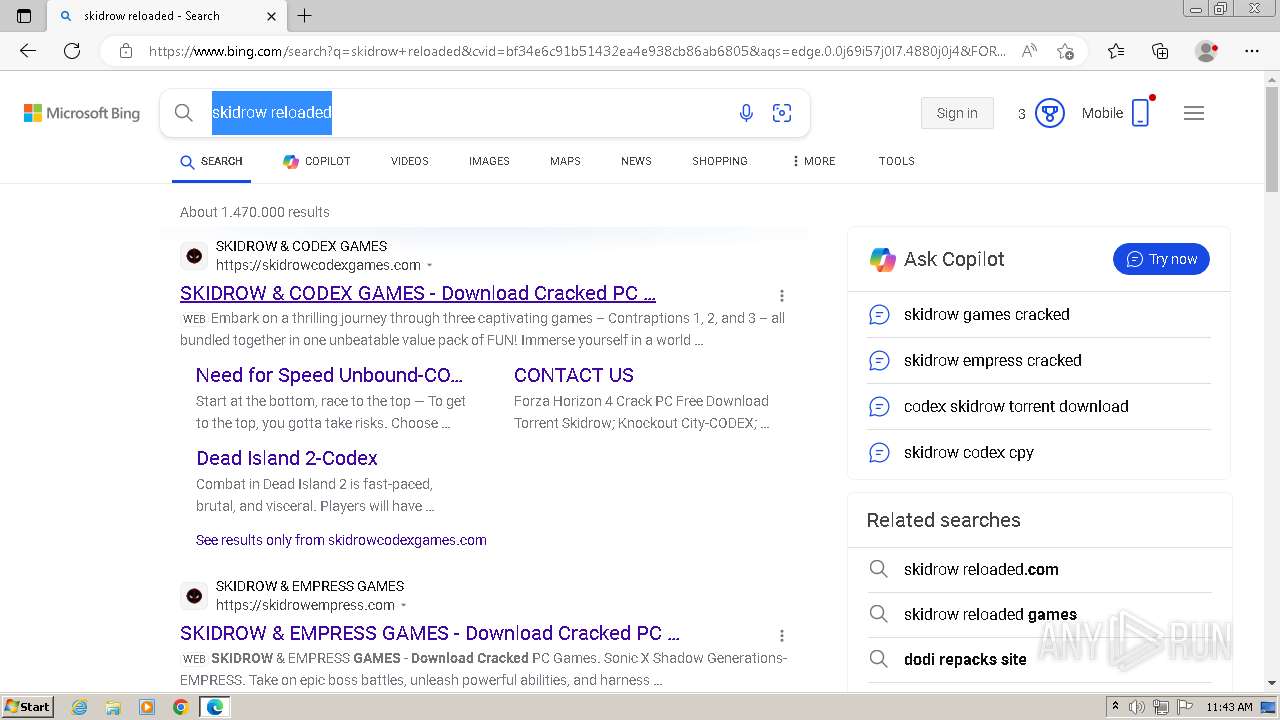
Task: Open the Collections icon
Action: tap(1160, 51)
